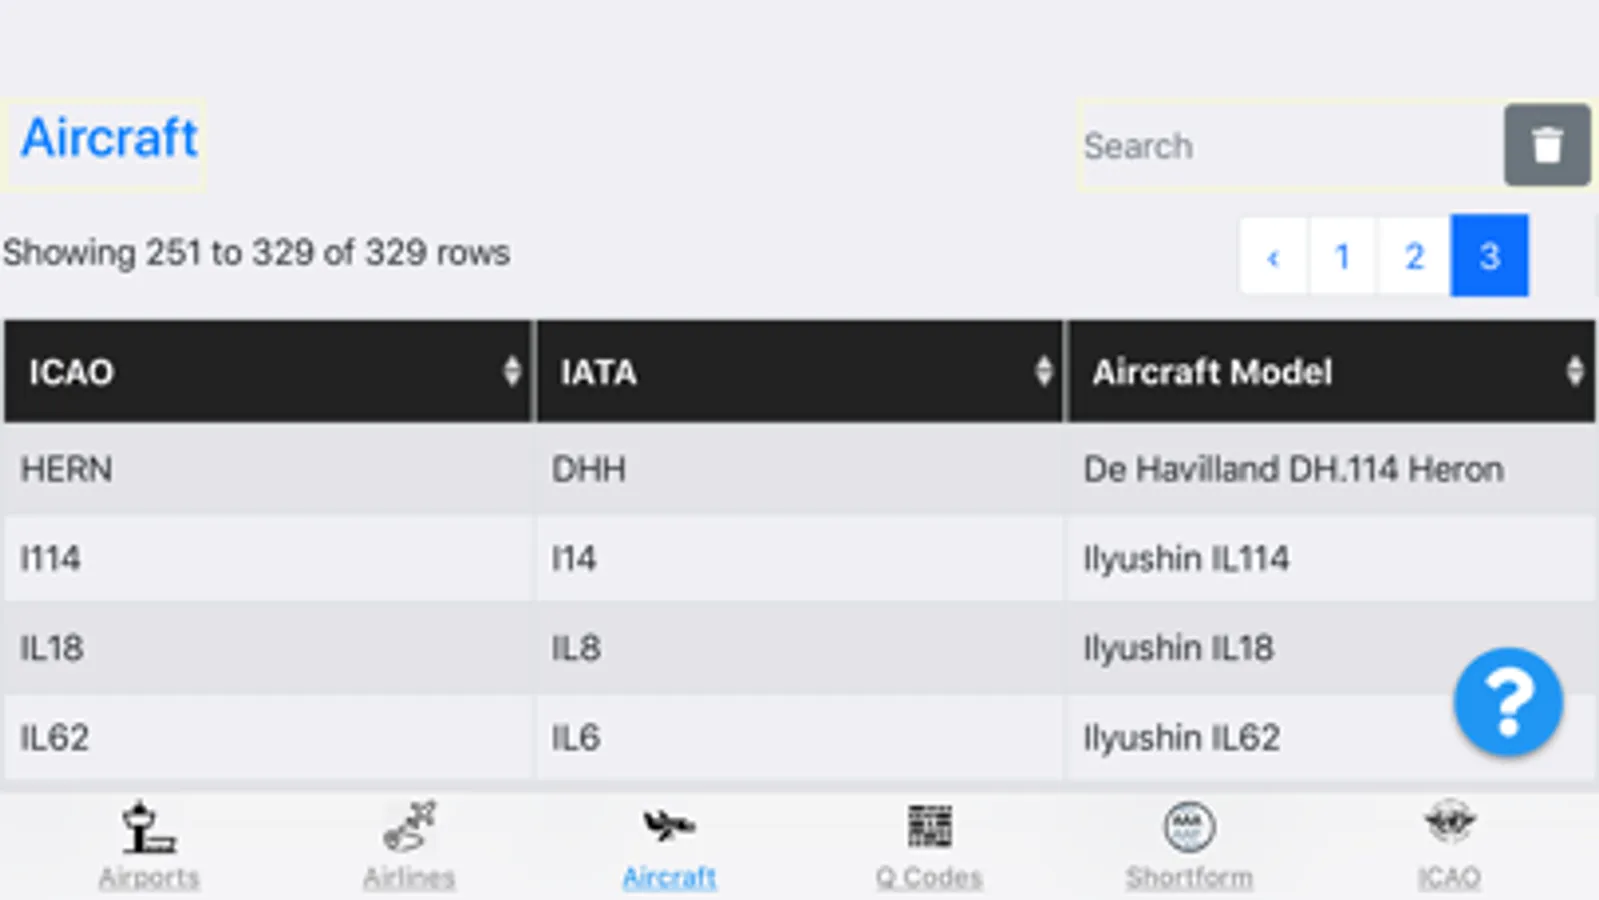Clear search with the trash icon
This screenshot has height=900, width=1599.
coord(1546,145)
